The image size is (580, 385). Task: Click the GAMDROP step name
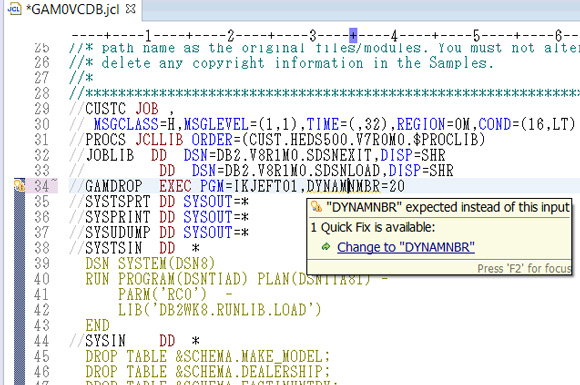click(x=114, y=186)
